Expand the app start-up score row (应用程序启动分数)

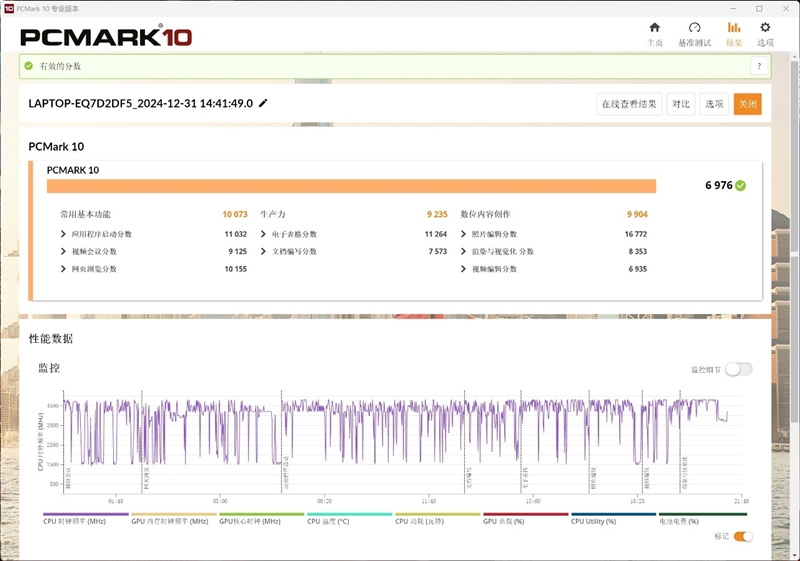(64, 234)
